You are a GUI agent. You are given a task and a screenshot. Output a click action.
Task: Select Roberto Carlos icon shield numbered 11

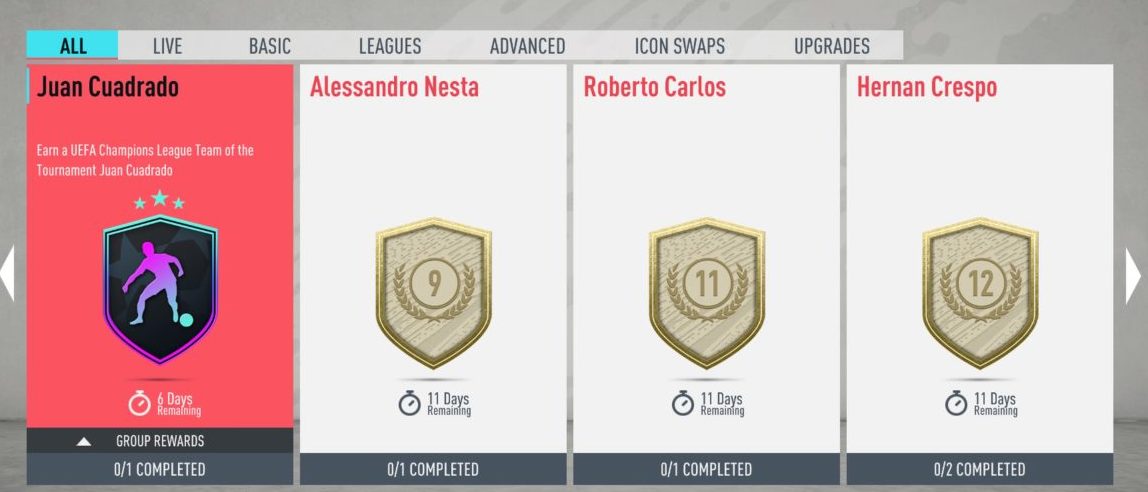pyautogui.click(x=707, y=292)
